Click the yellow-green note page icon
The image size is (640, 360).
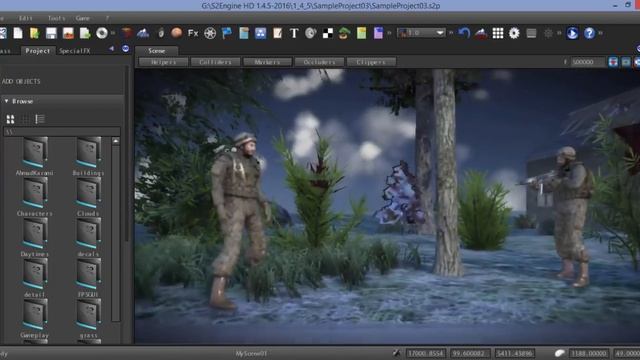pyautogui.click(x=361, y=33)
